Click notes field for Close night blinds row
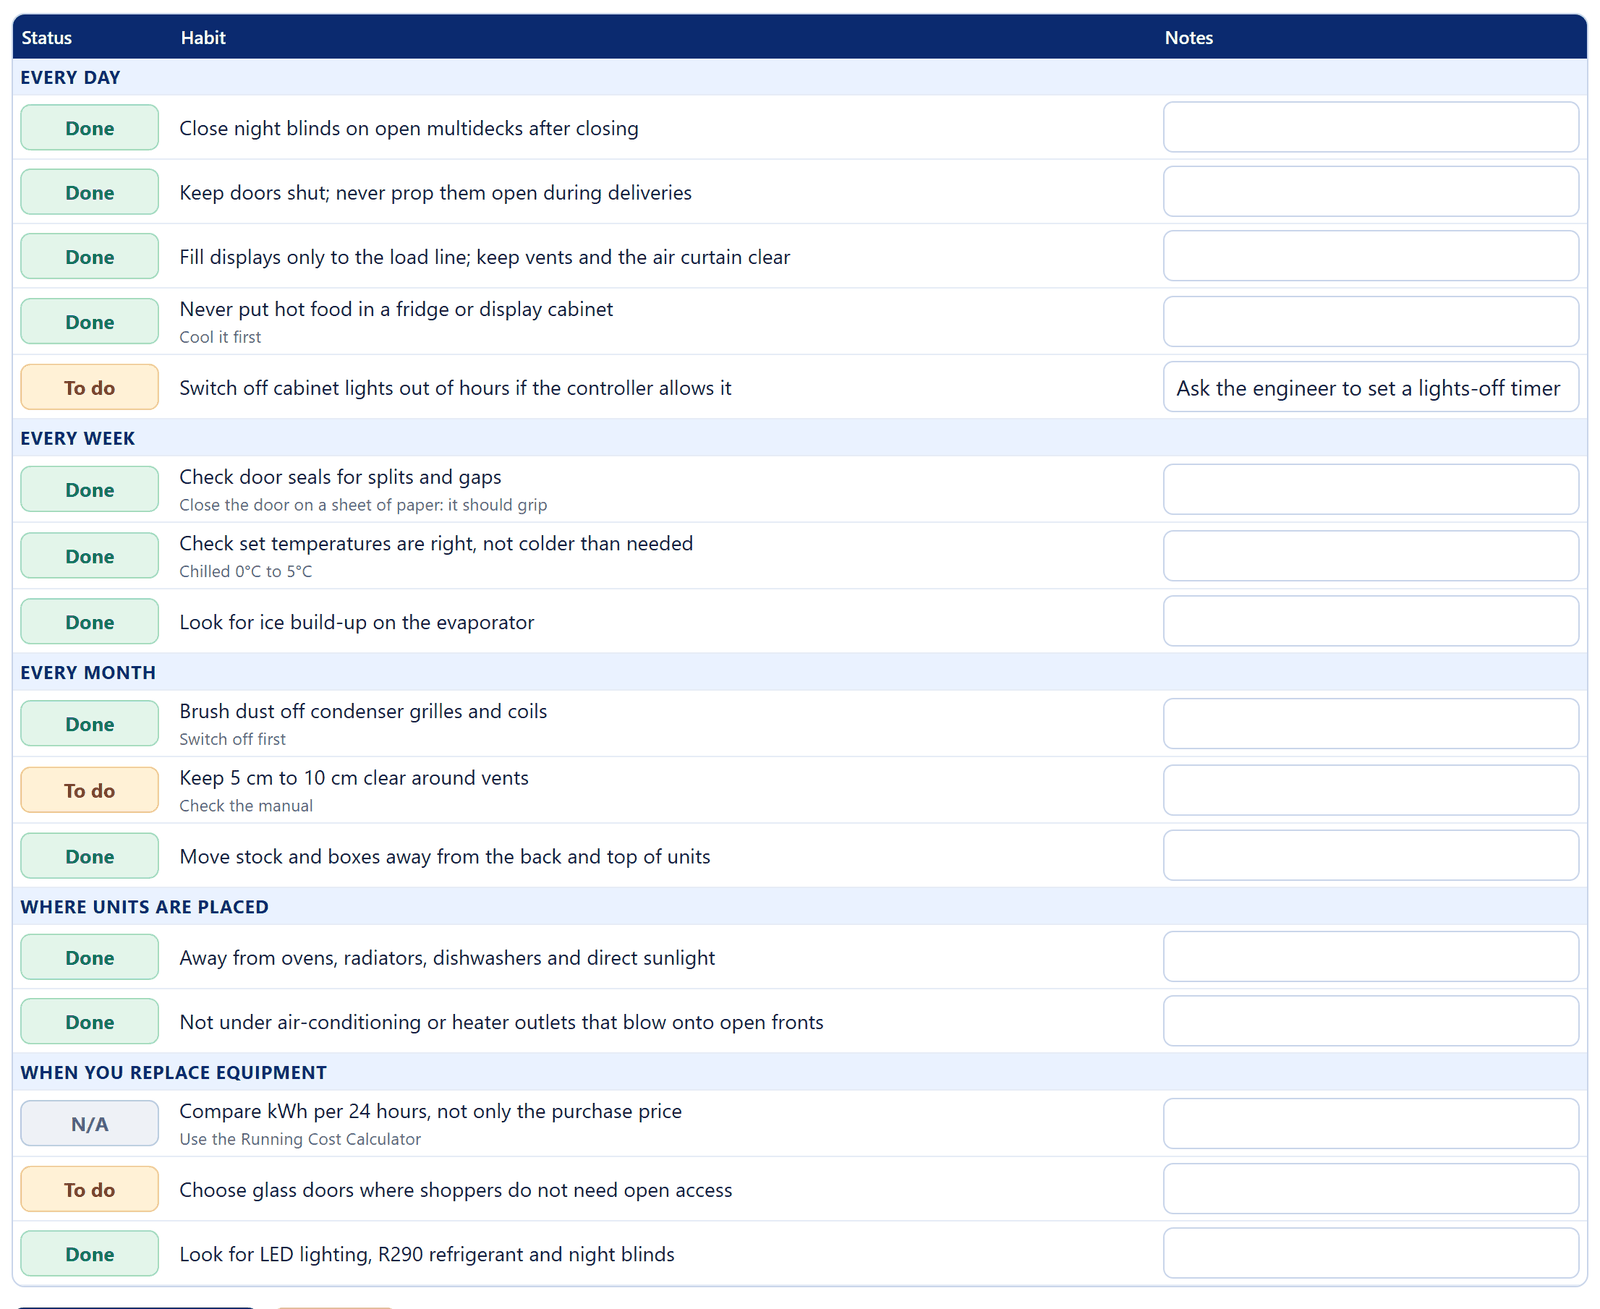The image size is (1600, 1309). (1371, 127)
